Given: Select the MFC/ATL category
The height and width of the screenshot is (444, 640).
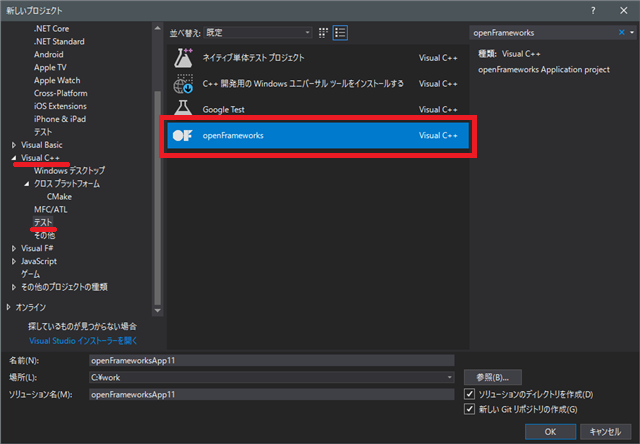Looking at the screenshot, I should tap(51, 209).
